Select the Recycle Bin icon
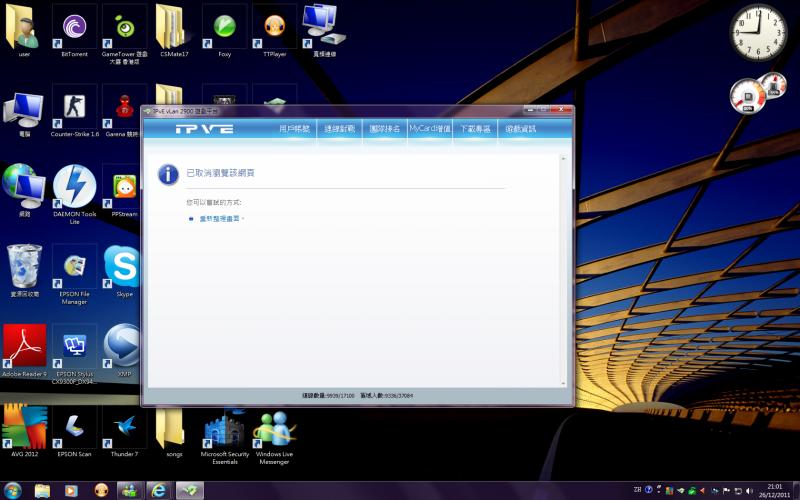This screenshot has width=800, height=500. coord(24,271)
